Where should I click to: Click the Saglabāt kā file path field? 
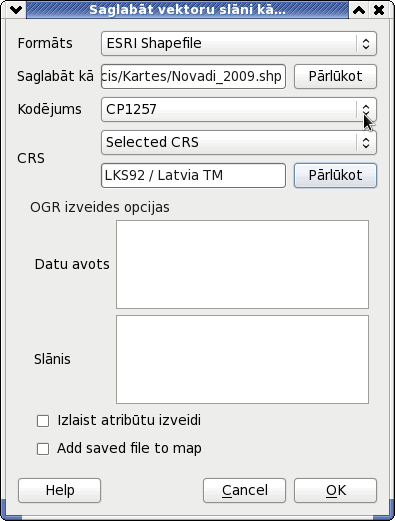point(193,76)
